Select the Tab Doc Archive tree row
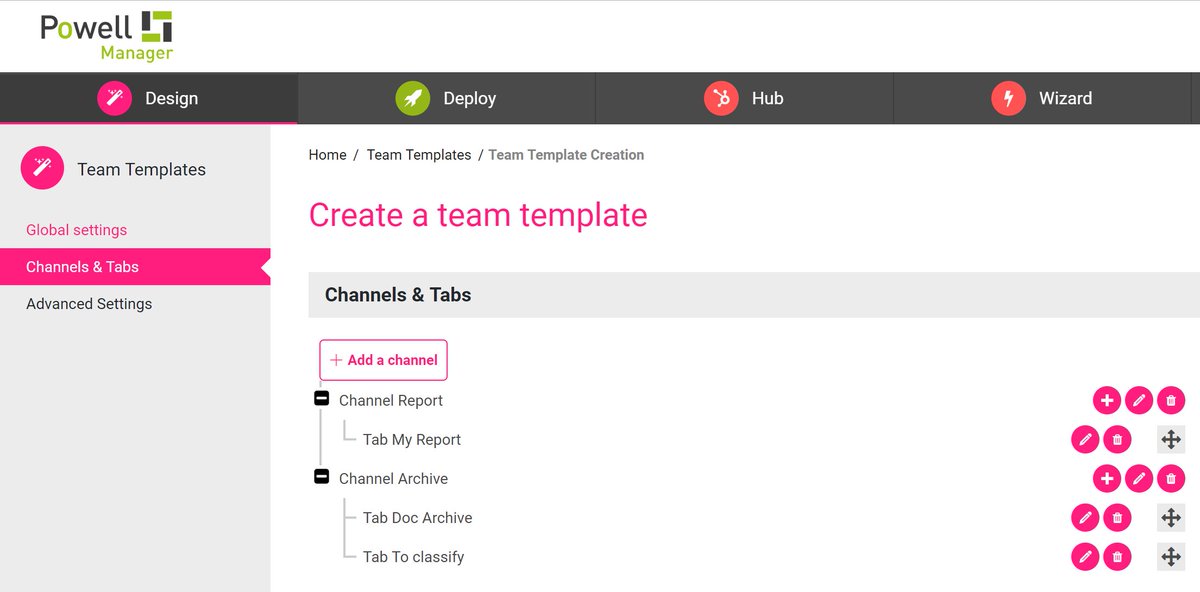 point(417,518)
